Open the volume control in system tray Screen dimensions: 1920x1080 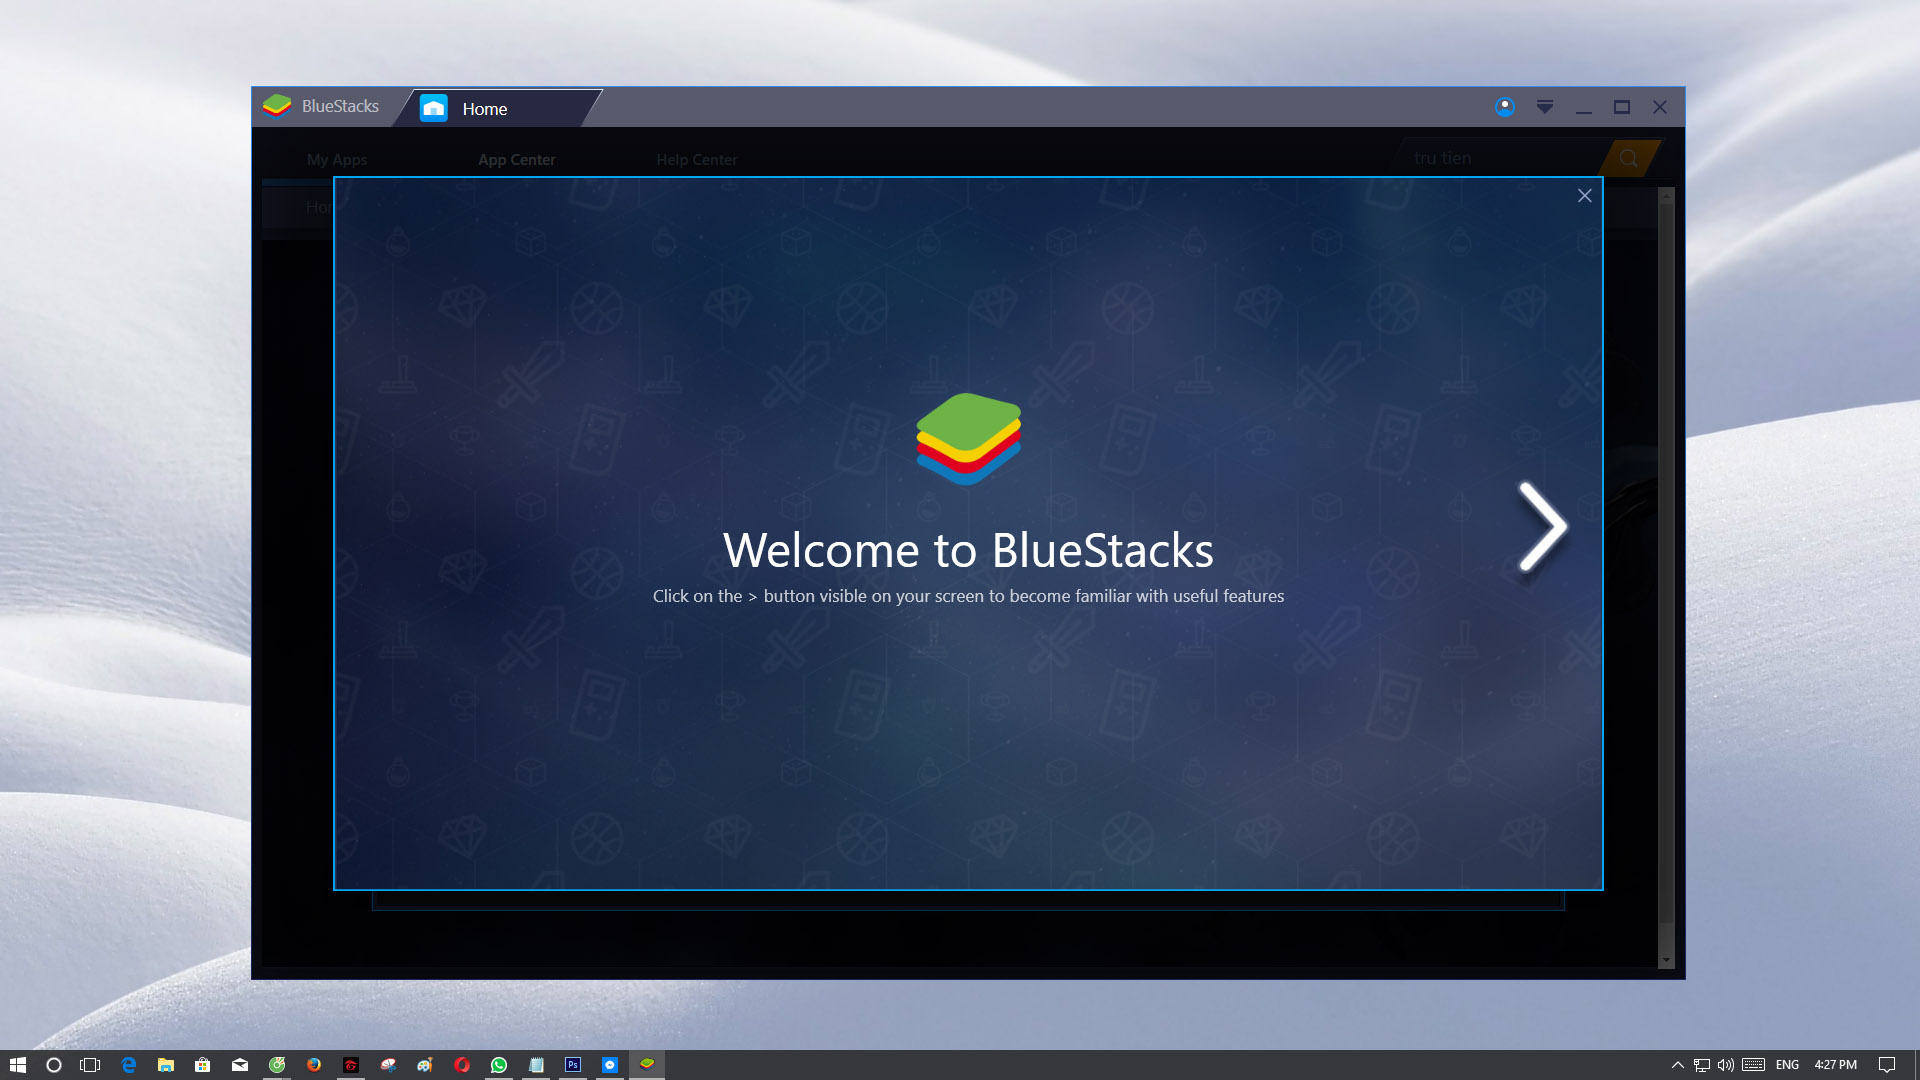(1726, 1065)
